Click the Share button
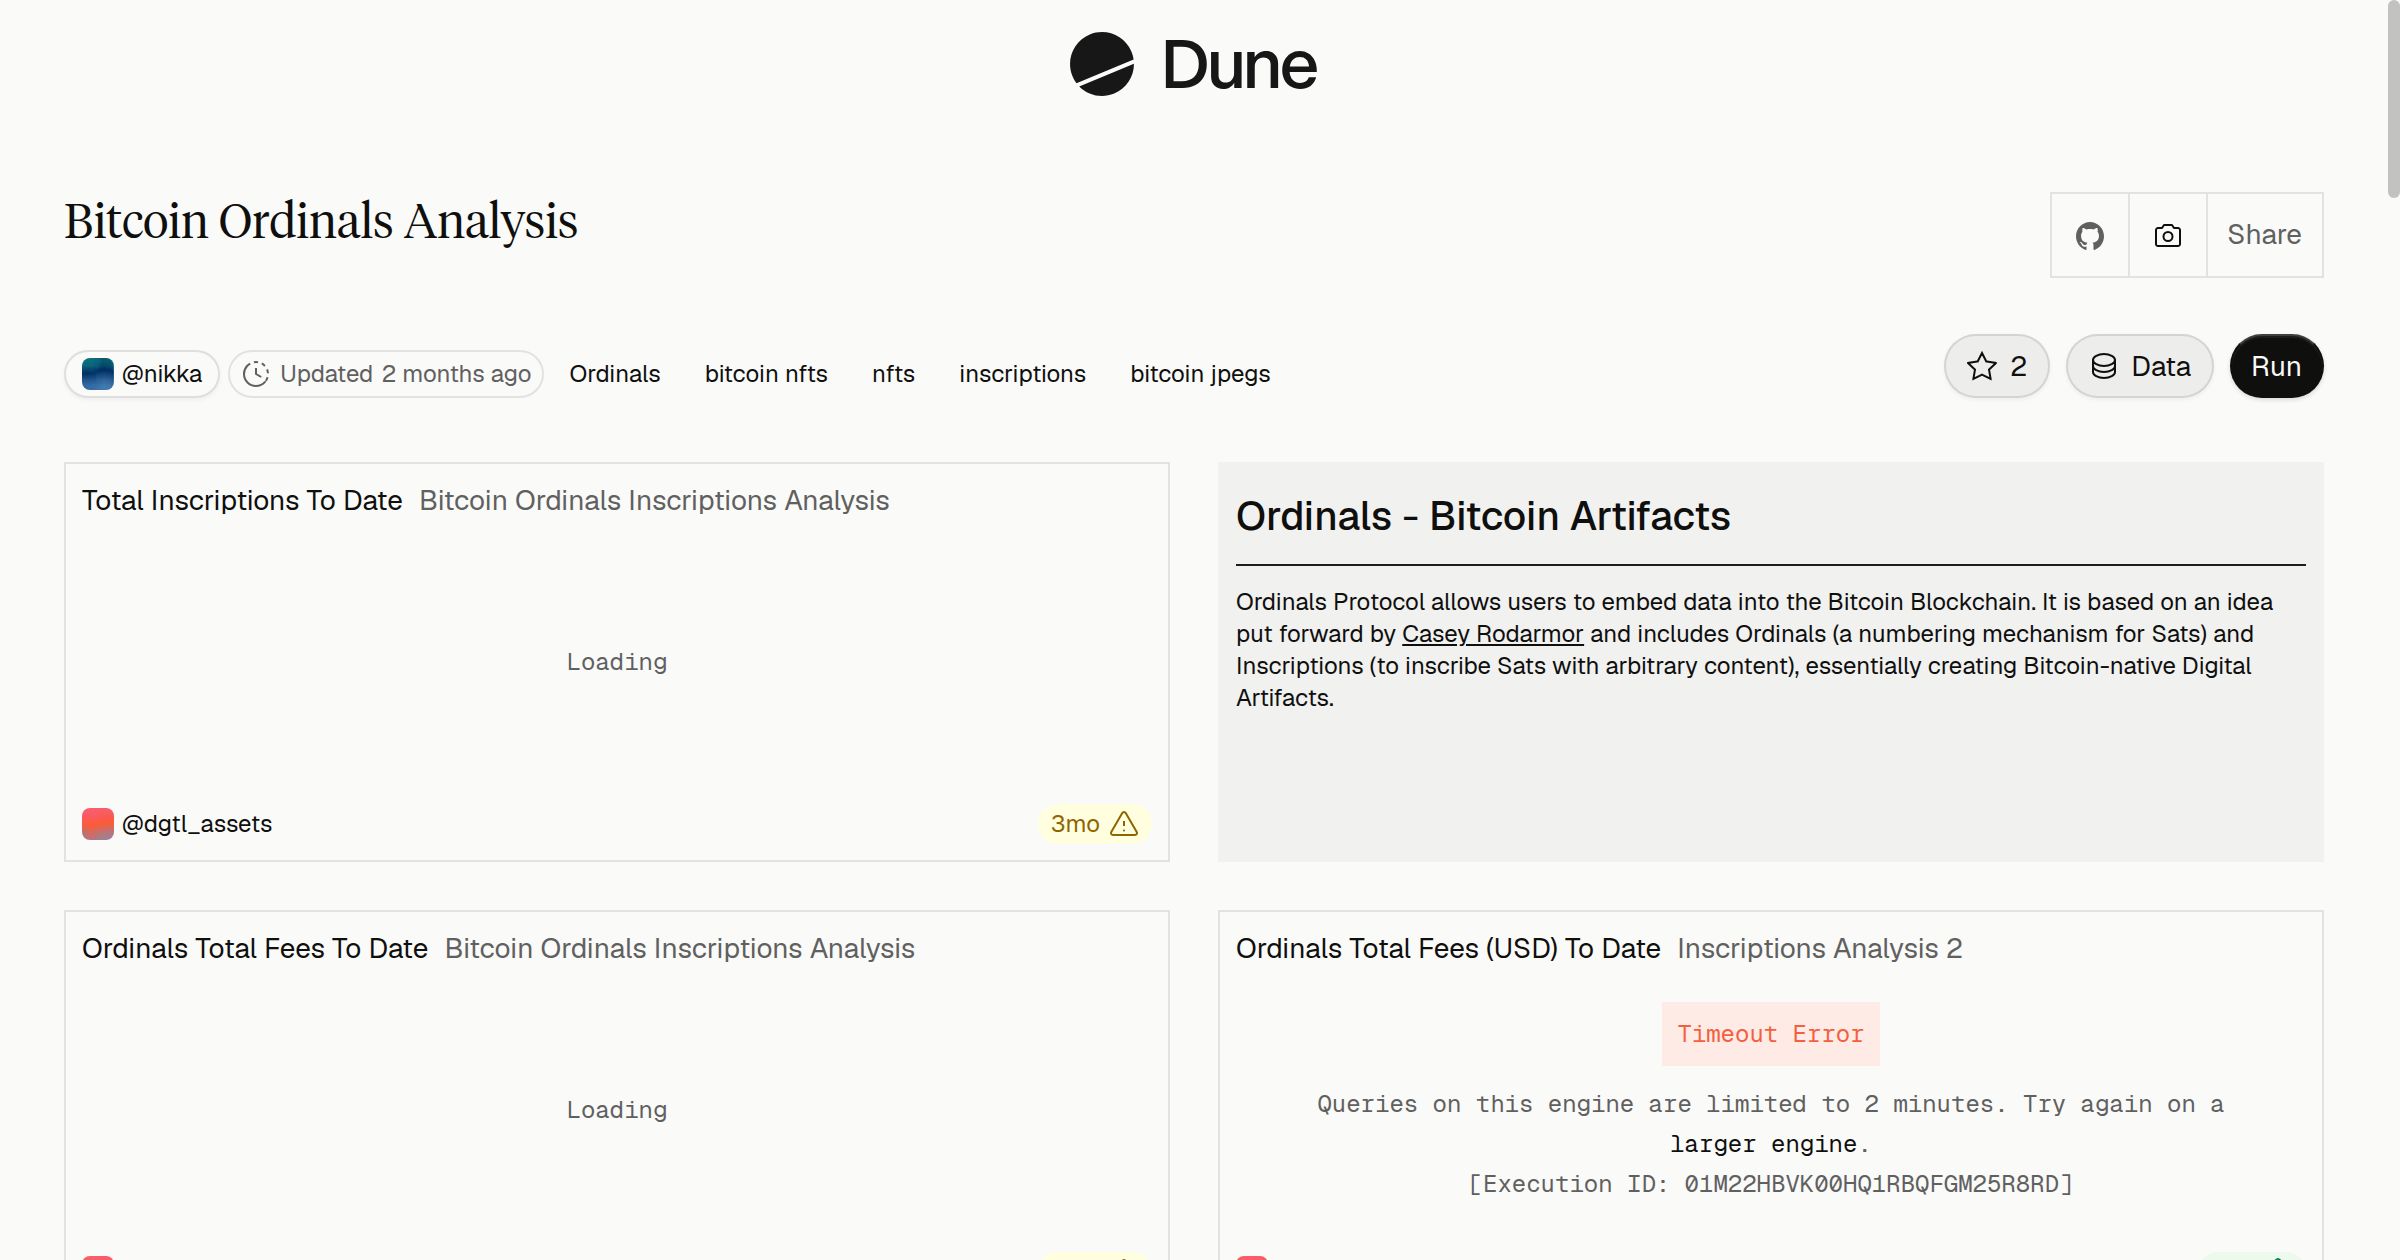This screenshot has height=1260, width=2400. click(2264, 235)
